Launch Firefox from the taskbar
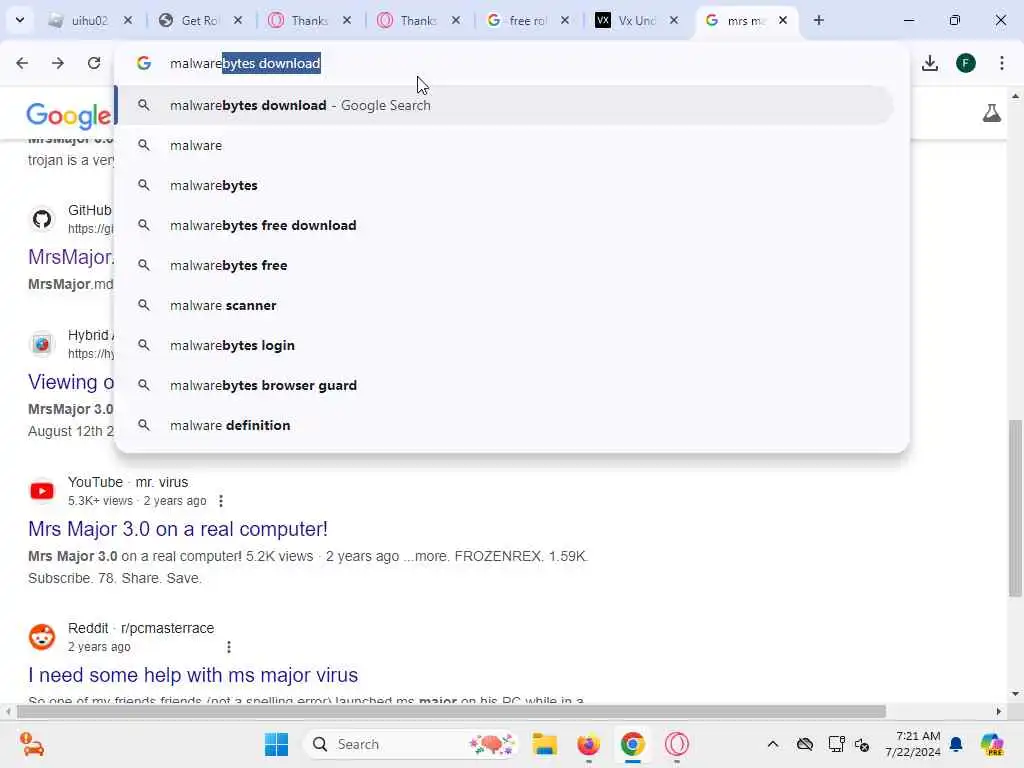Viewport: 1024px width, 768px height. point(588,744)
